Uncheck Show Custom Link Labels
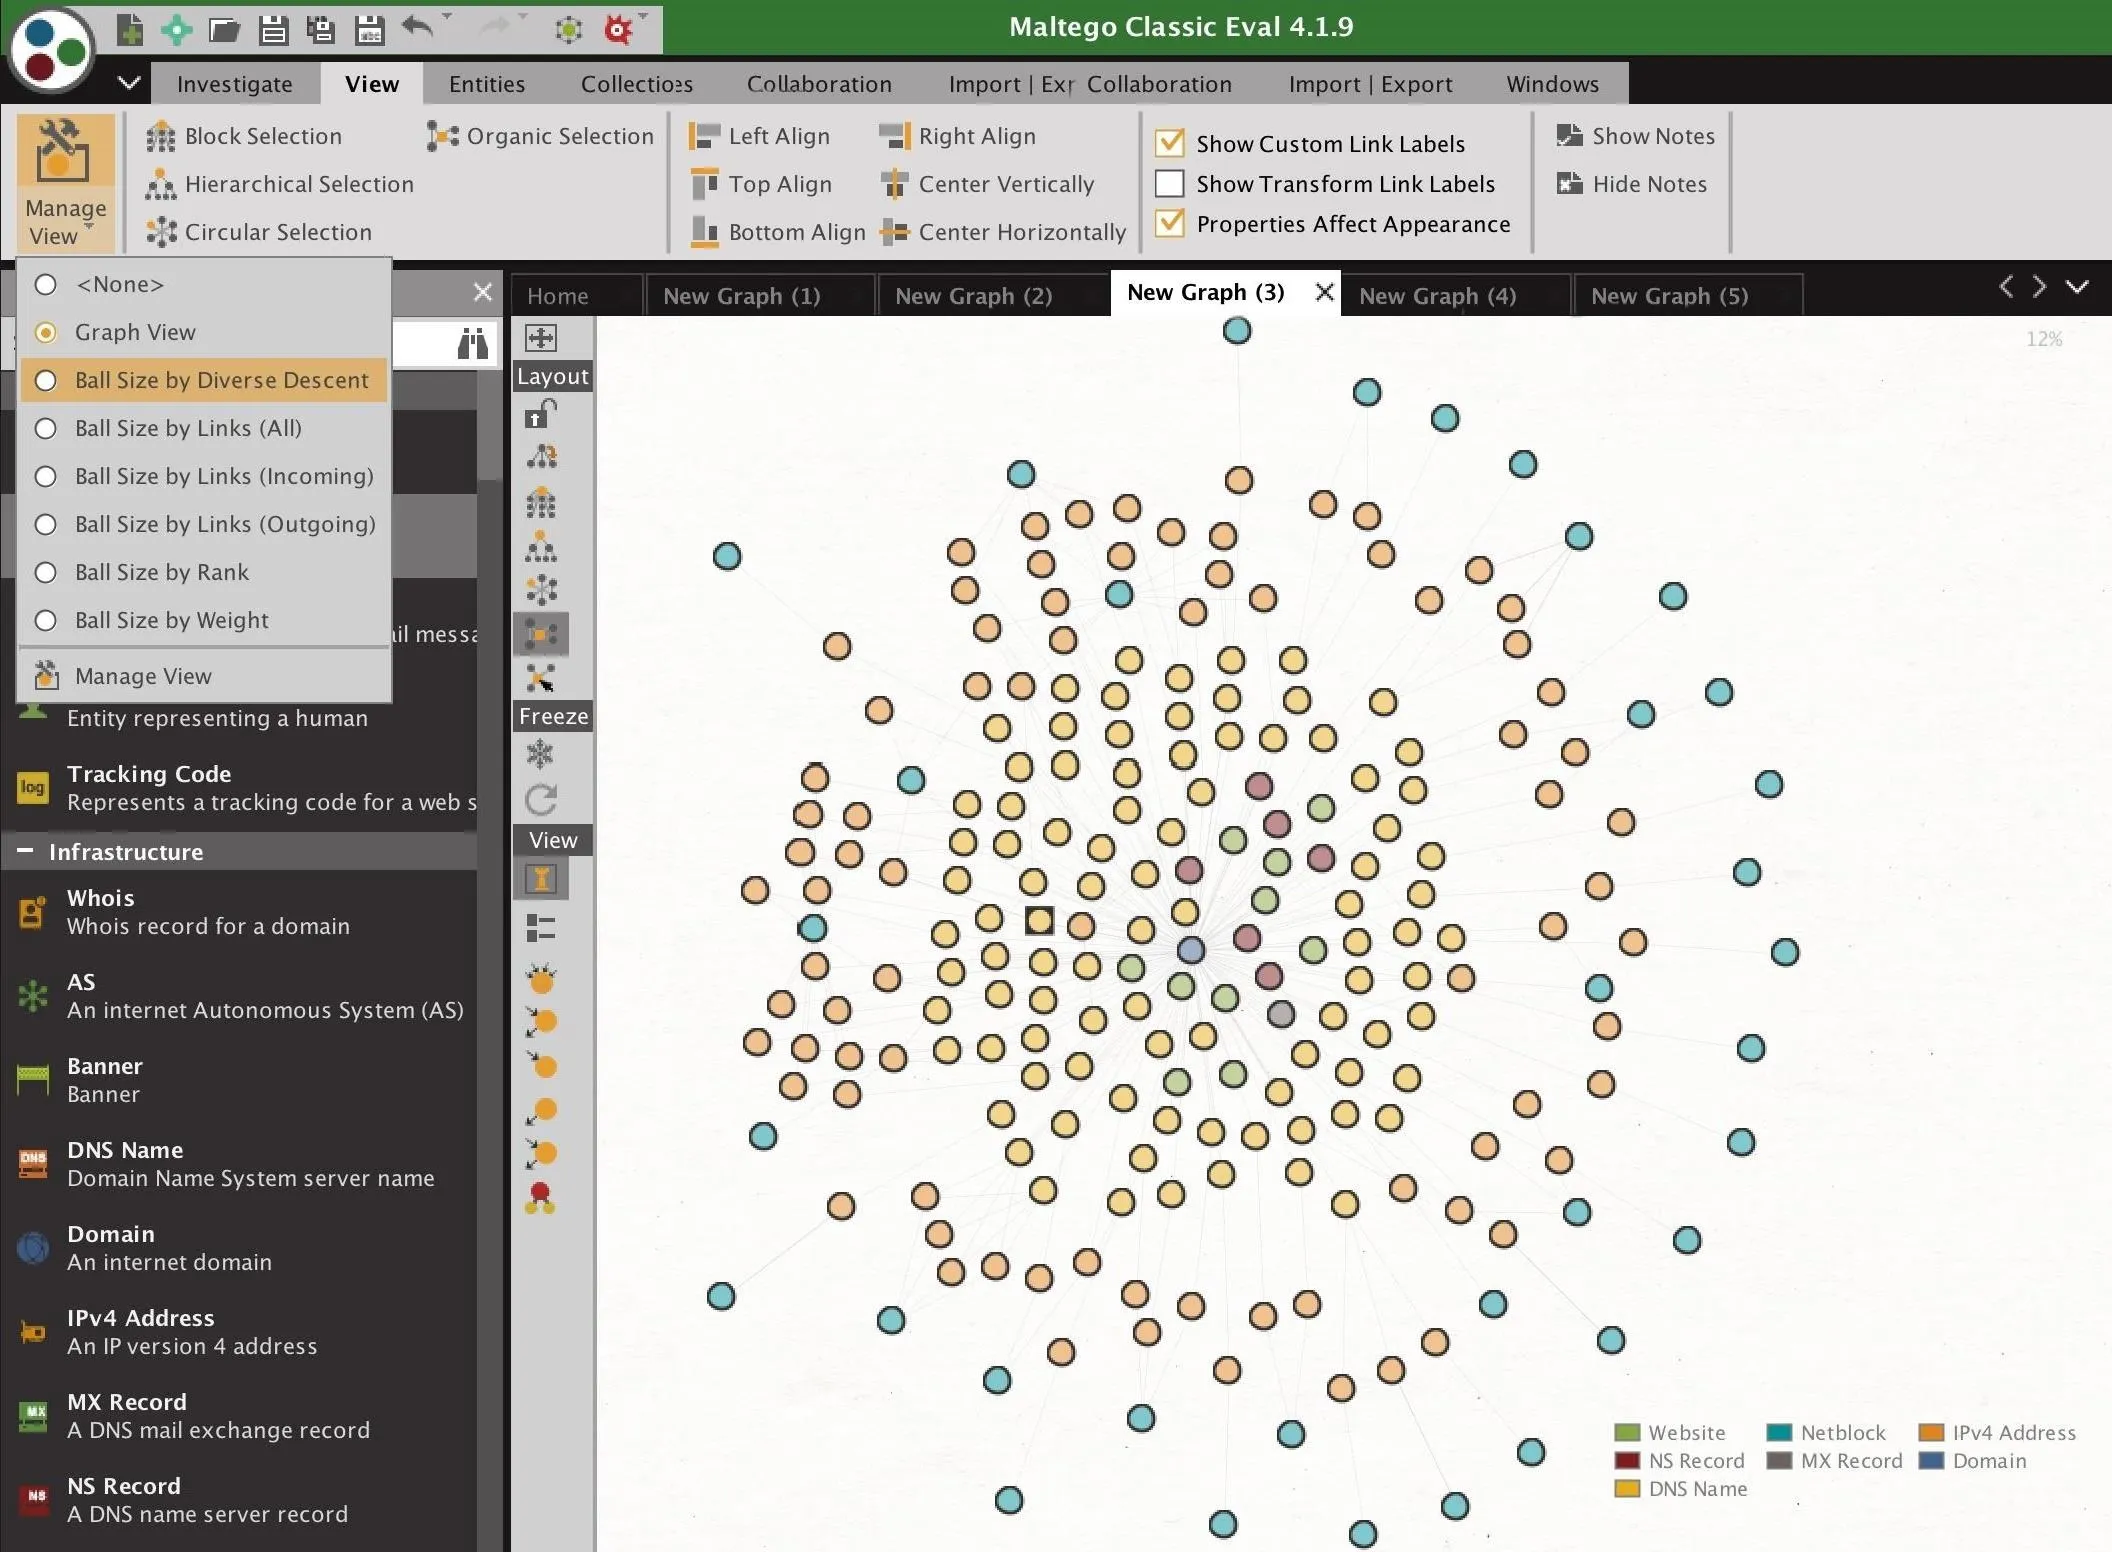Screen dimensions: 2112x1552 [x=1169, y=143]
